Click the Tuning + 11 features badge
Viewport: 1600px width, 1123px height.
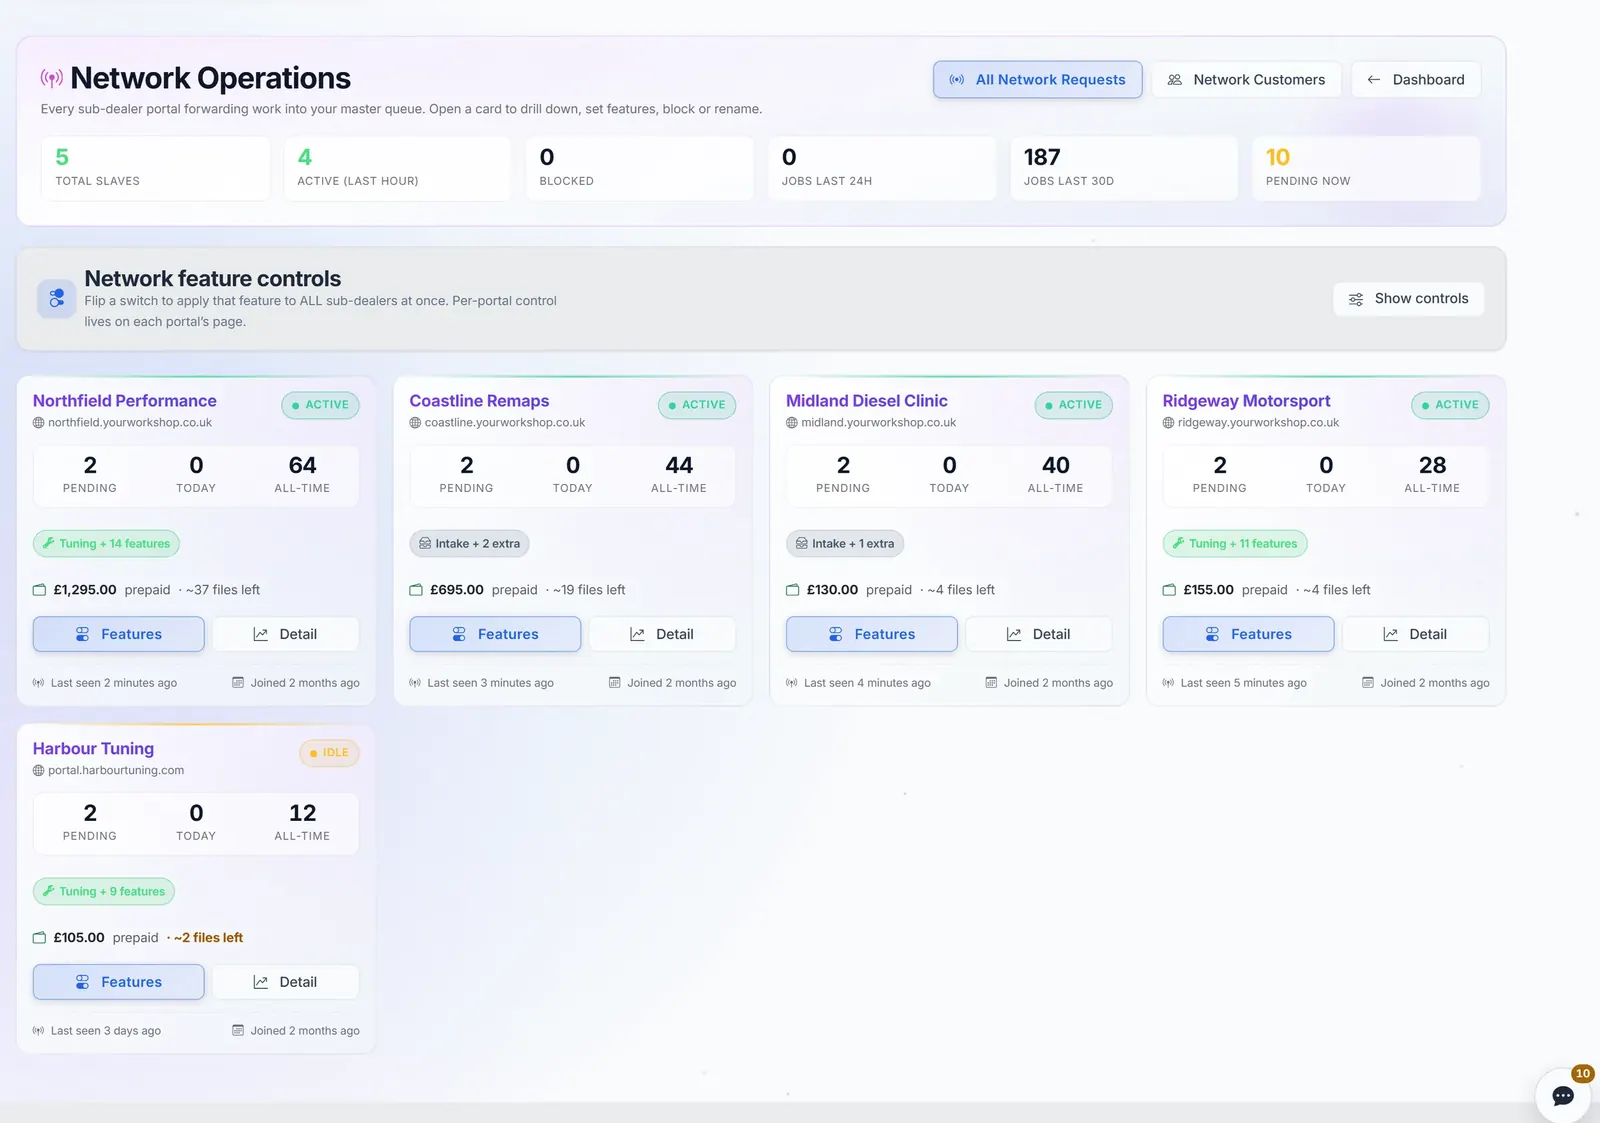pos(1234,544)
